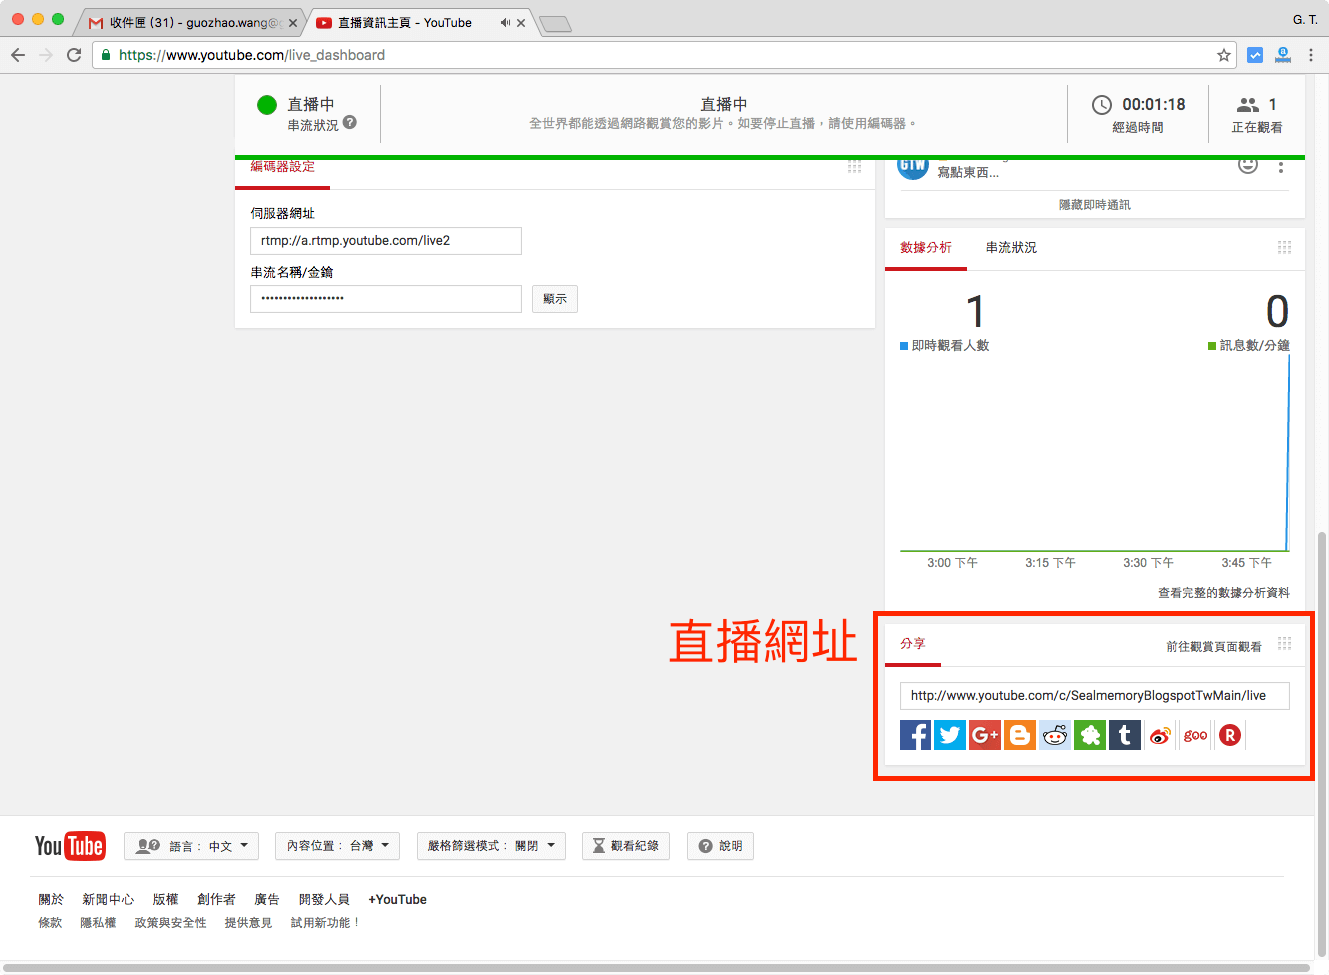Share the live stream to Tumblr
This screenshot has height=975, width=1329.
pyautogui.click(x=1124, y=735)
